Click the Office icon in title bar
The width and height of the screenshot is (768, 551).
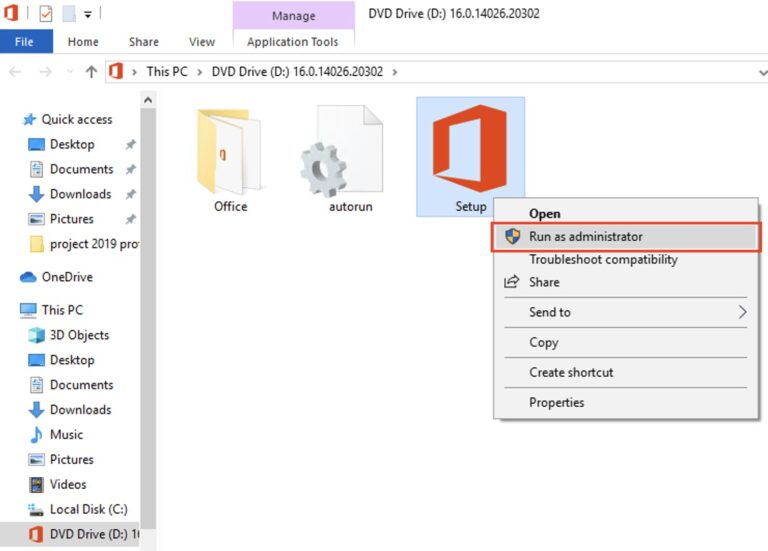click(x=11, y=13)
